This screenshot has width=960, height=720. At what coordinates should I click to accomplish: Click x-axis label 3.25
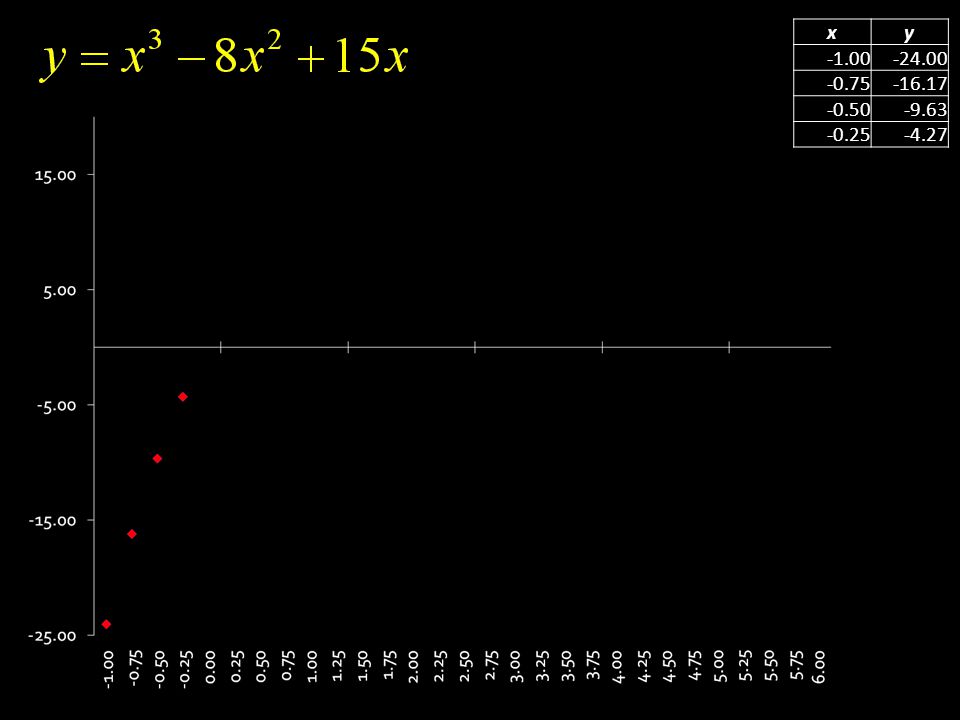point(541,666)
